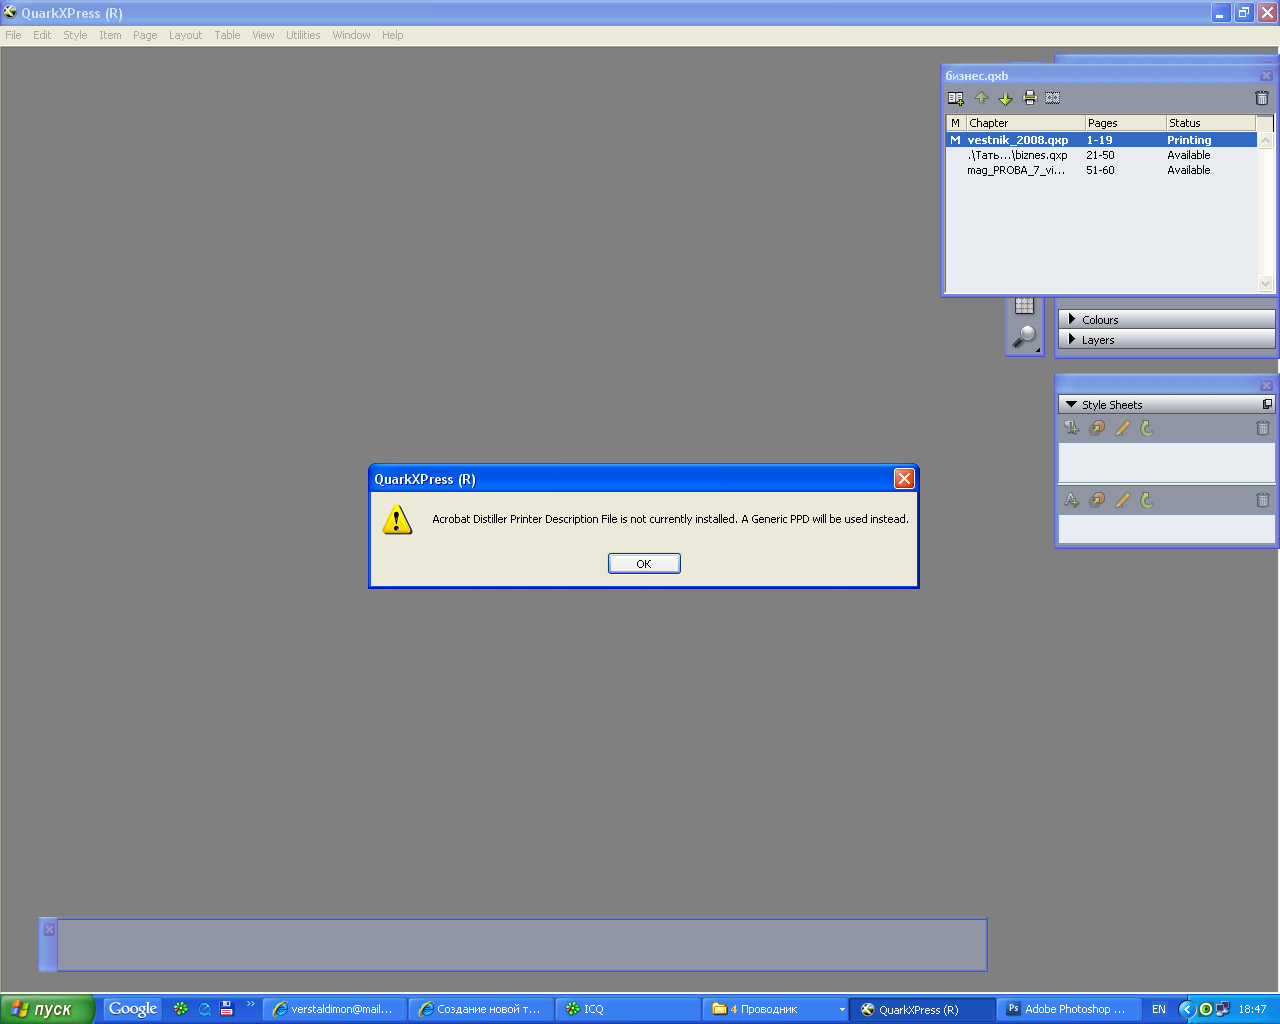Viewport: 1280px width, 1024px height.
Task: Update paragraph style sheet arrow
Action: (1147, 428)
